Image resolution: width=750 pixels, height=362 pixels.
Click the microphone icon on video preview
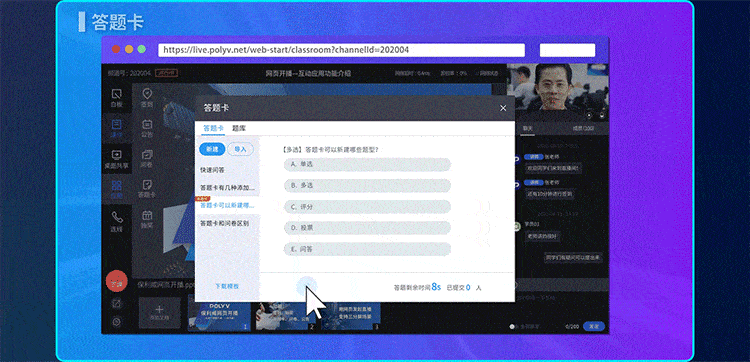[x=602, y=115]
